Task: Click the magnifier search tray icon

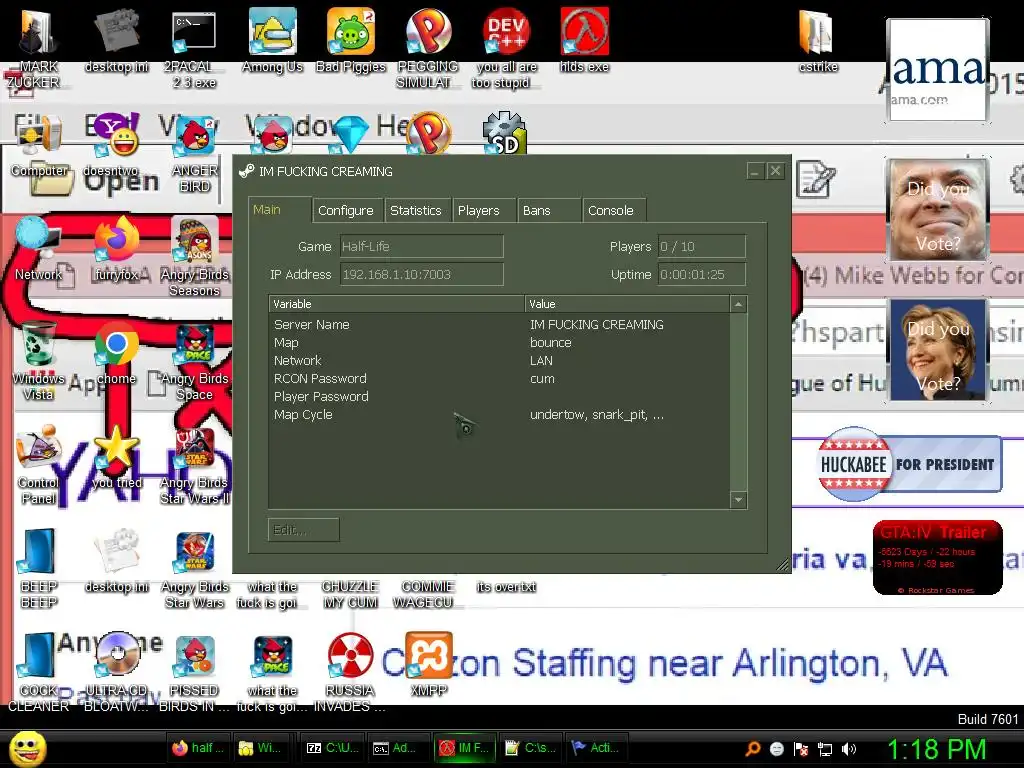Action: [x=753, y=749]
